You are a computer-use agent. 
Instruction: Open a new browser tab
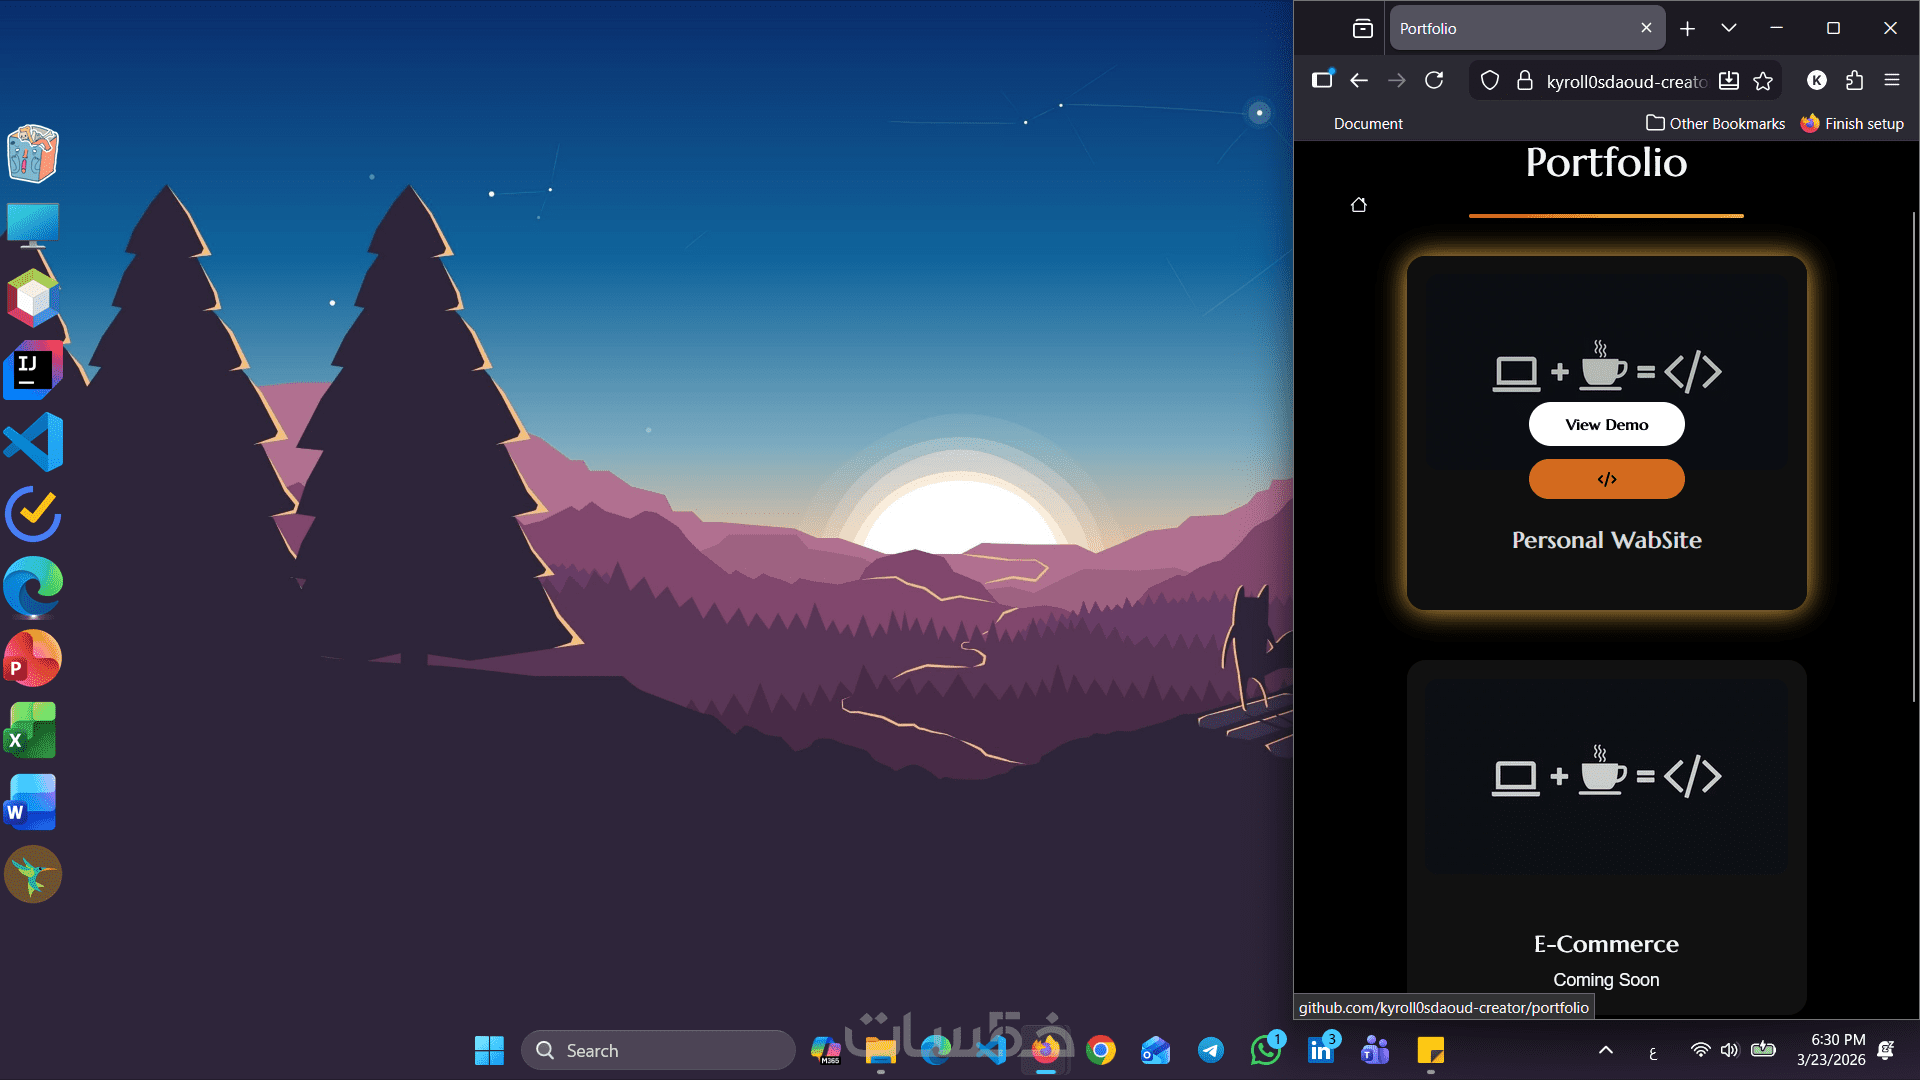point(1687,28)
